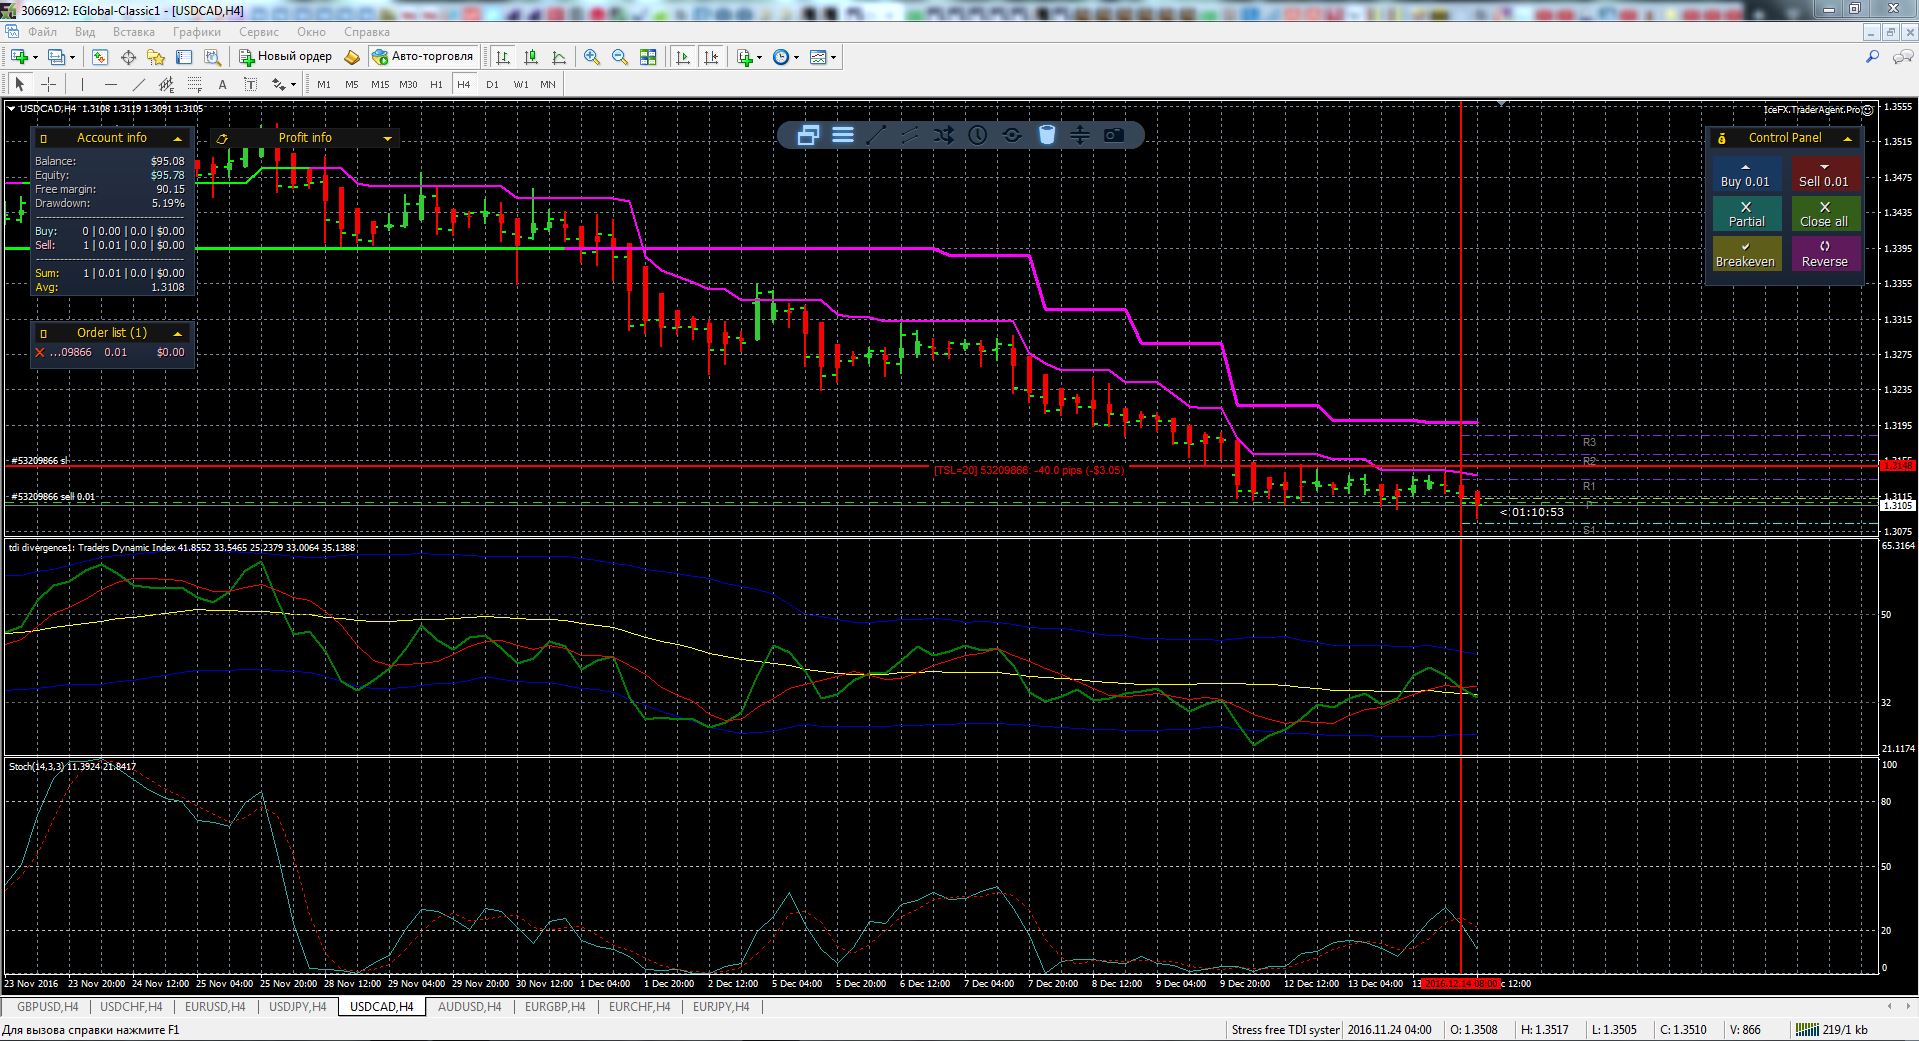Switch chart to candlesticks mode

coord(531,57)
